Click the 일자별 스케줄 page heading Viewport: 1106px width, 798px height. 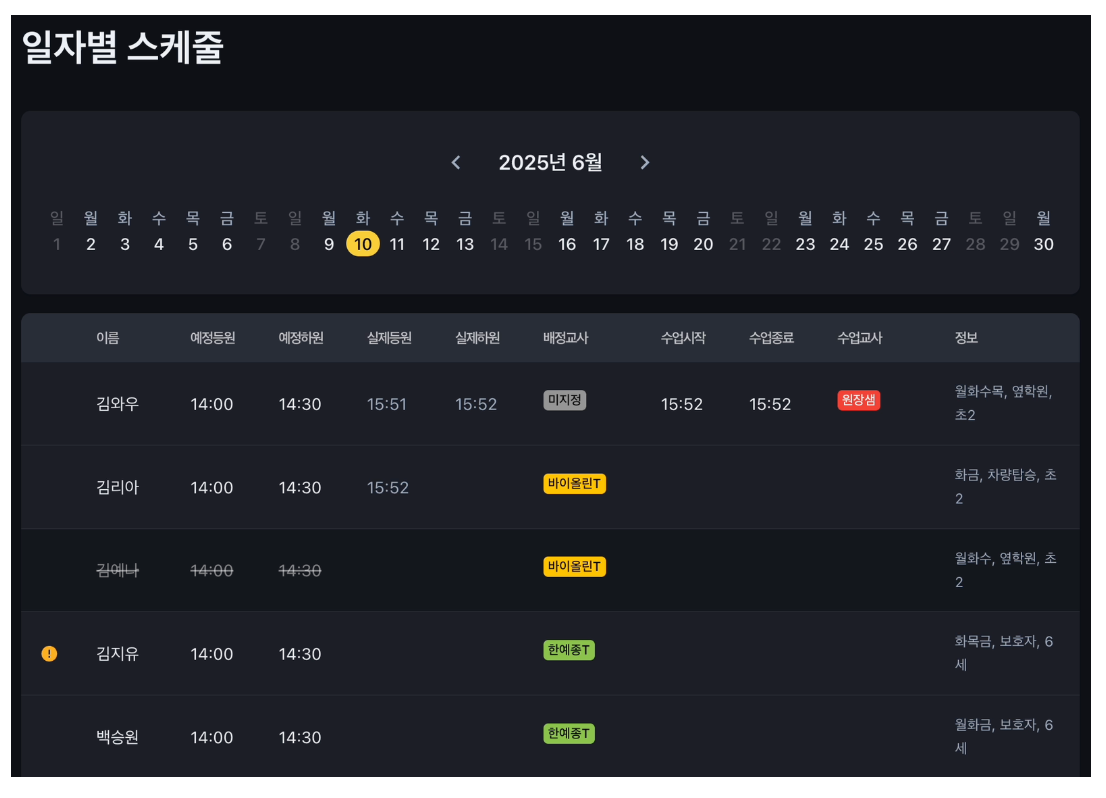[123, 48]
